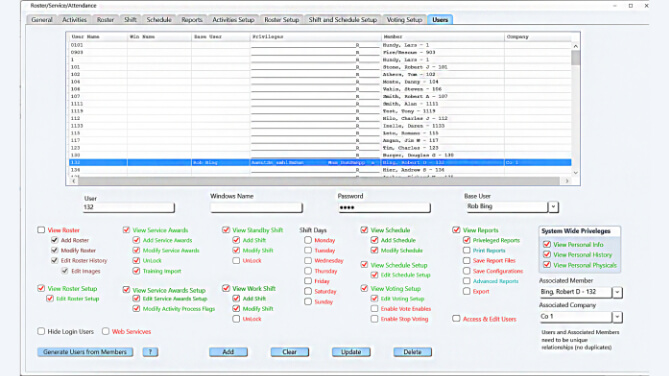
Task: Enable Web Services checkbox
Action: [x=105, y=331]
